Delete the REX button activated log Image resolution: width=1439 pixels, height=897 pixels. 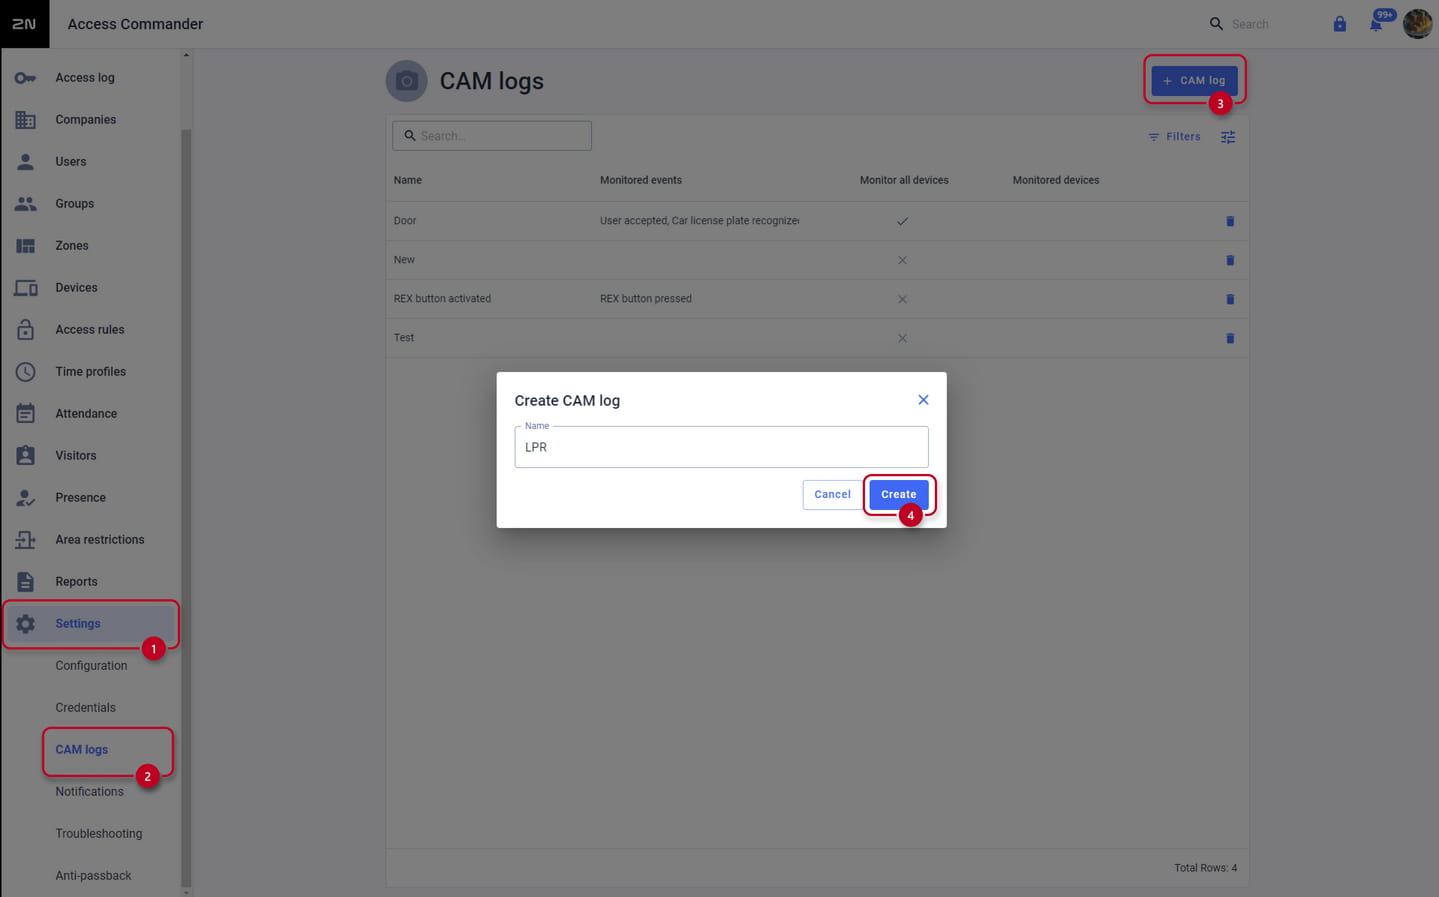click(x=1230, y=299)
